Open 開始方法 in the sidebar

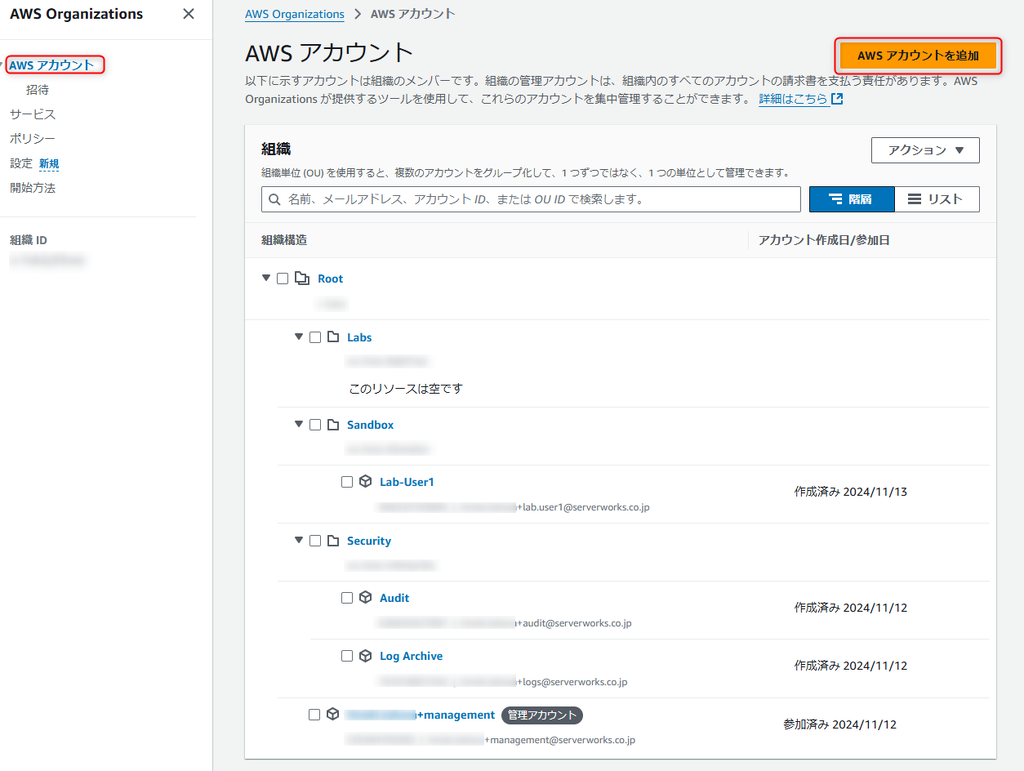[x=33, y=188]
